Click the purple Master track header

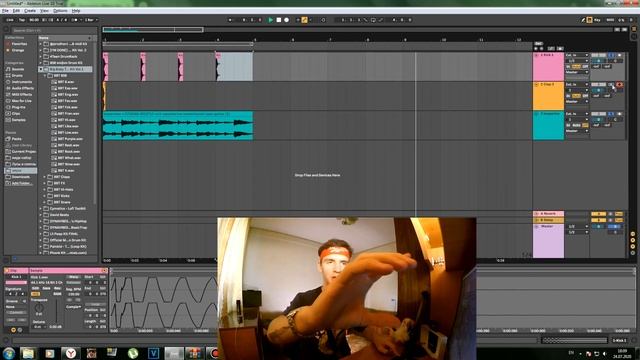(x=548, y=241)
